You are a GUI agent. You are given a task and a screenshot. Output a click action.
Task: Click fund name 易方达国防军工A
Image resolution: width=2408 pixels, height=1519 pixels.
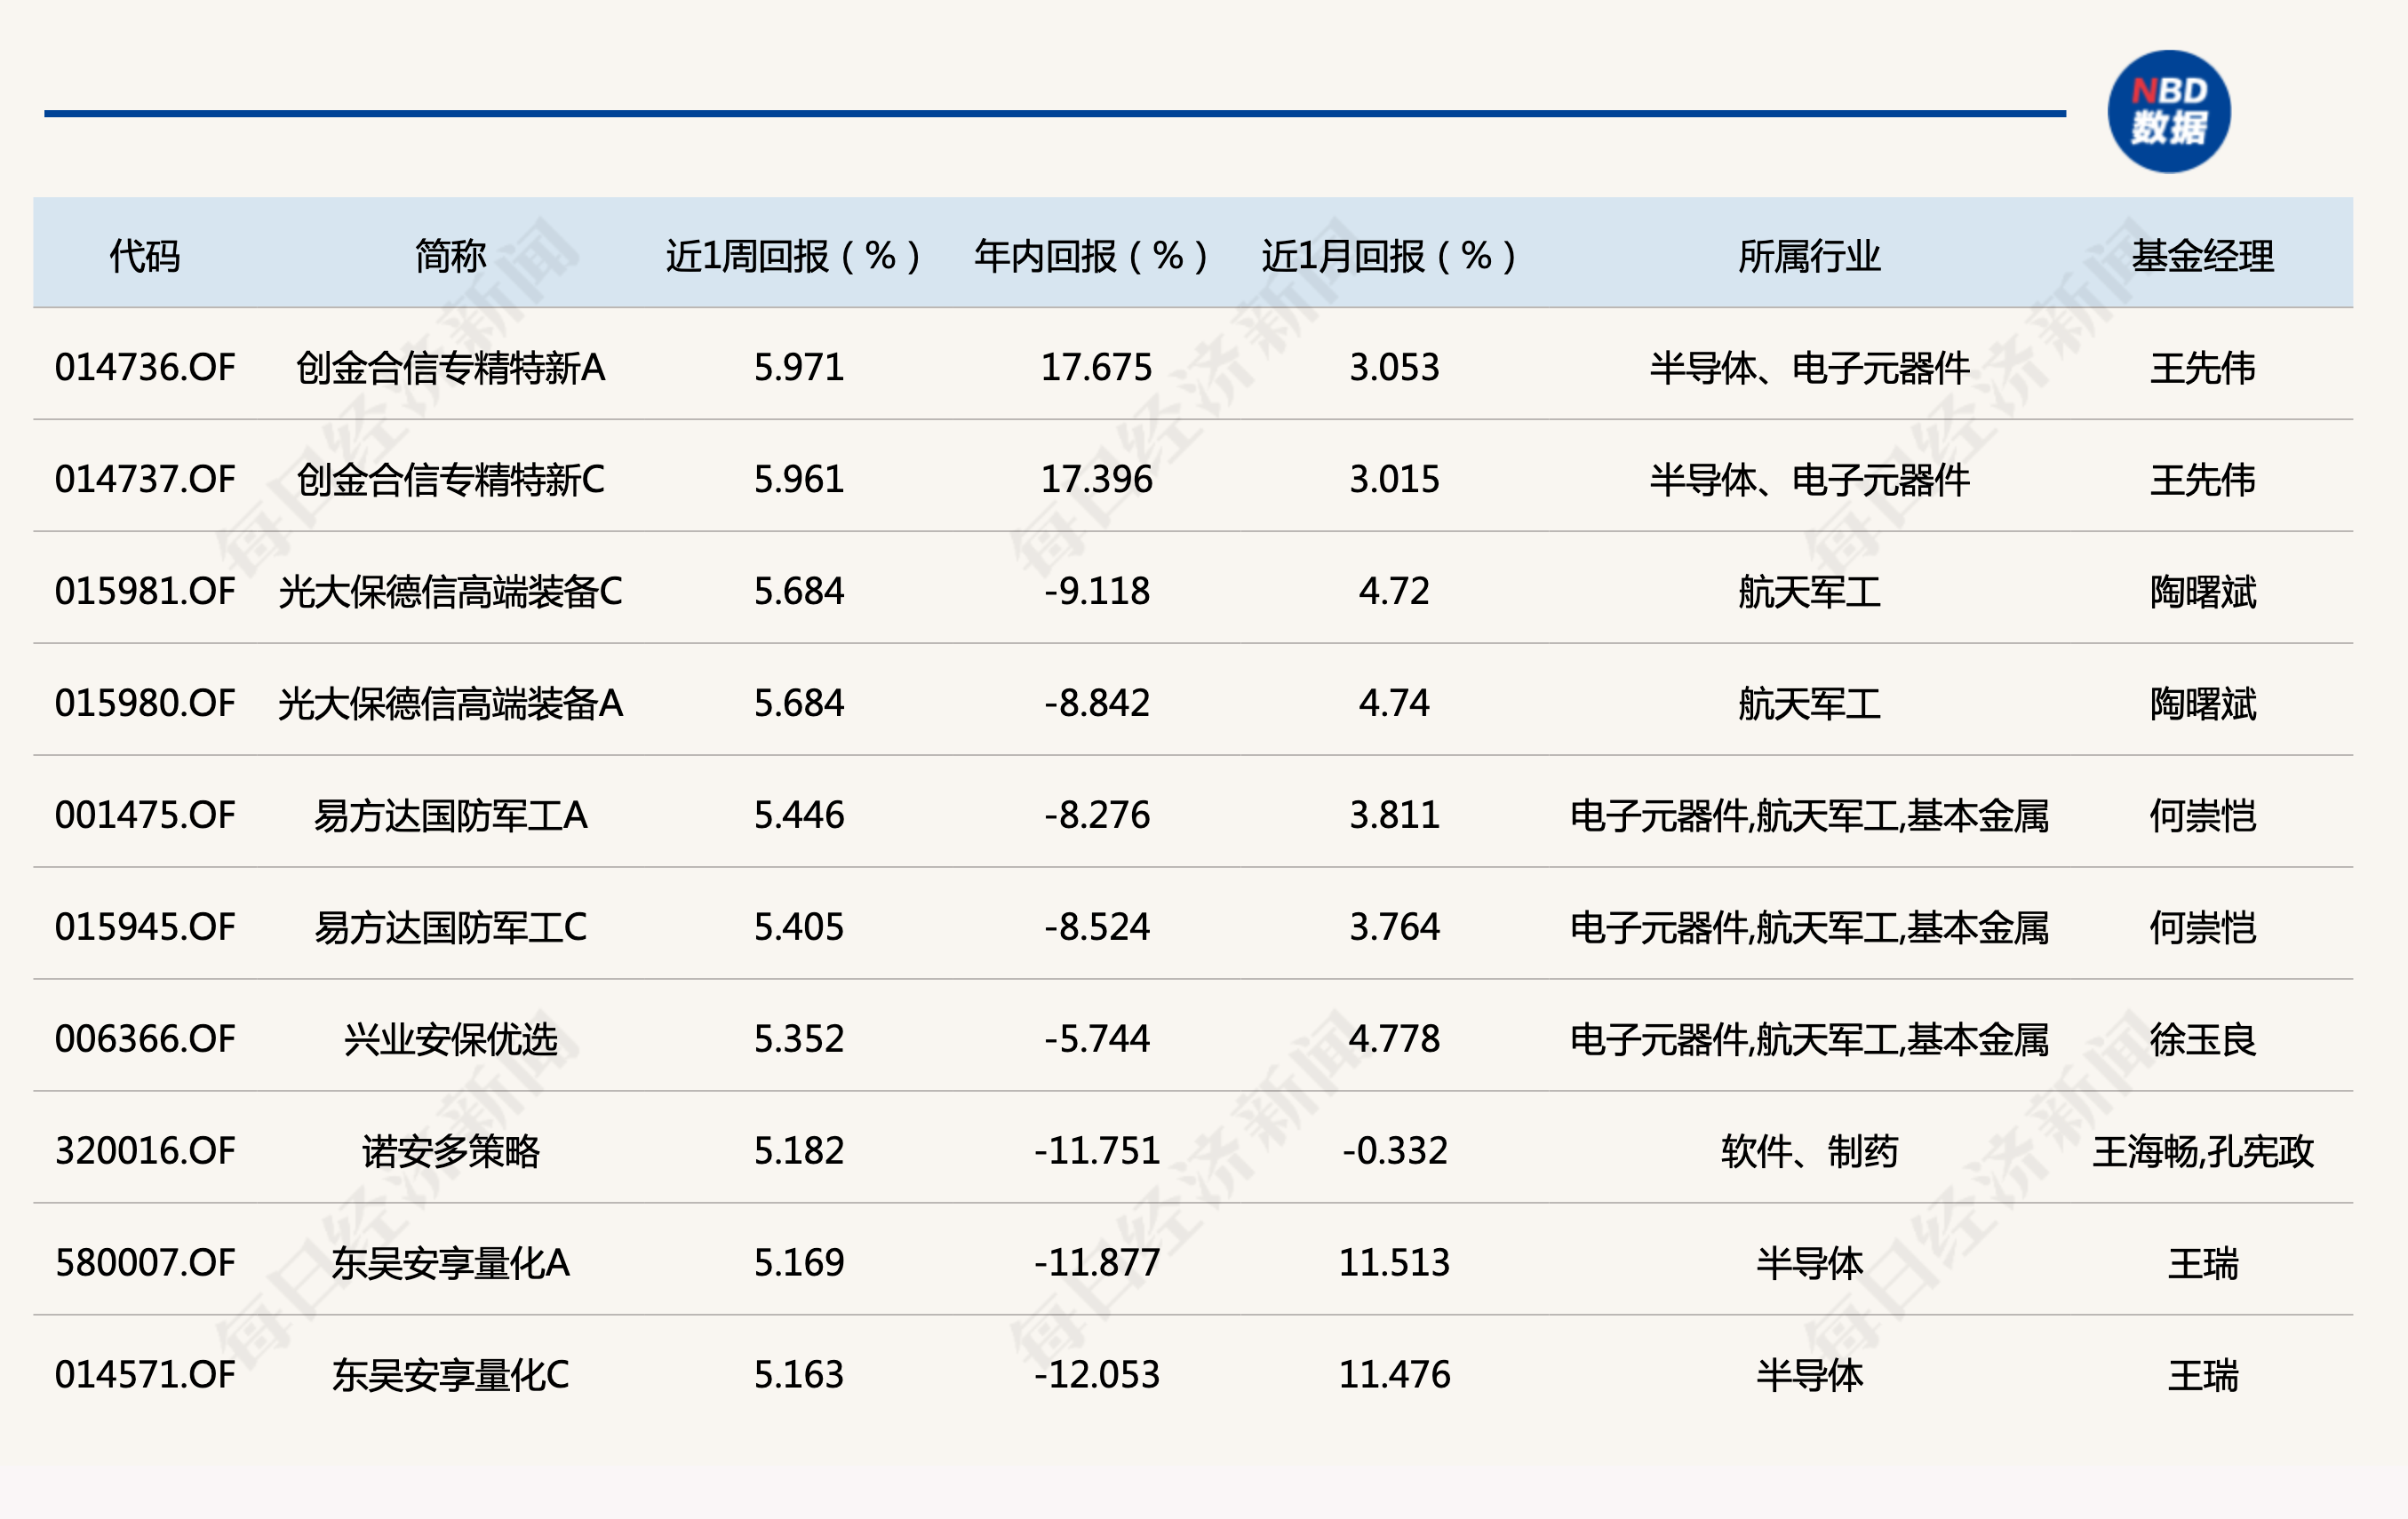point(451,815)
